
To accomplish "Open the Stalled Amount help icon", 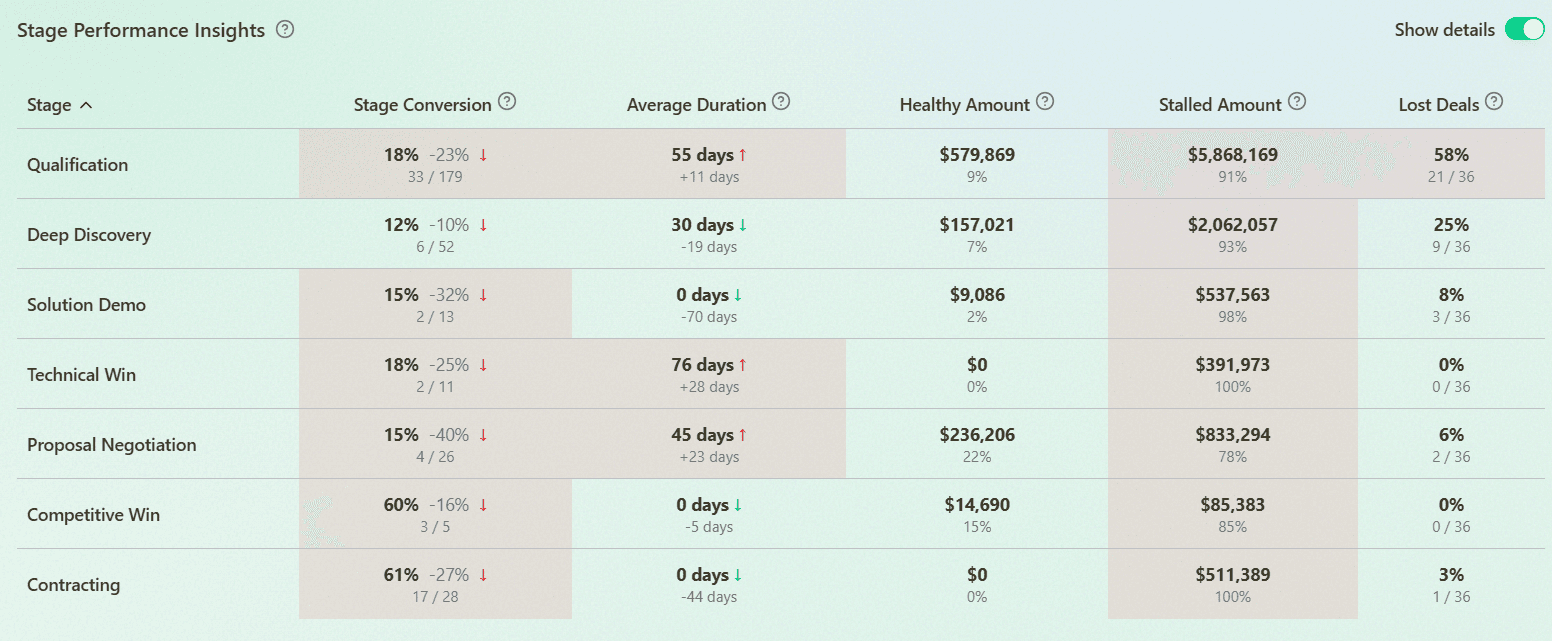I will pyautogui.click(x=1297, y=101).
